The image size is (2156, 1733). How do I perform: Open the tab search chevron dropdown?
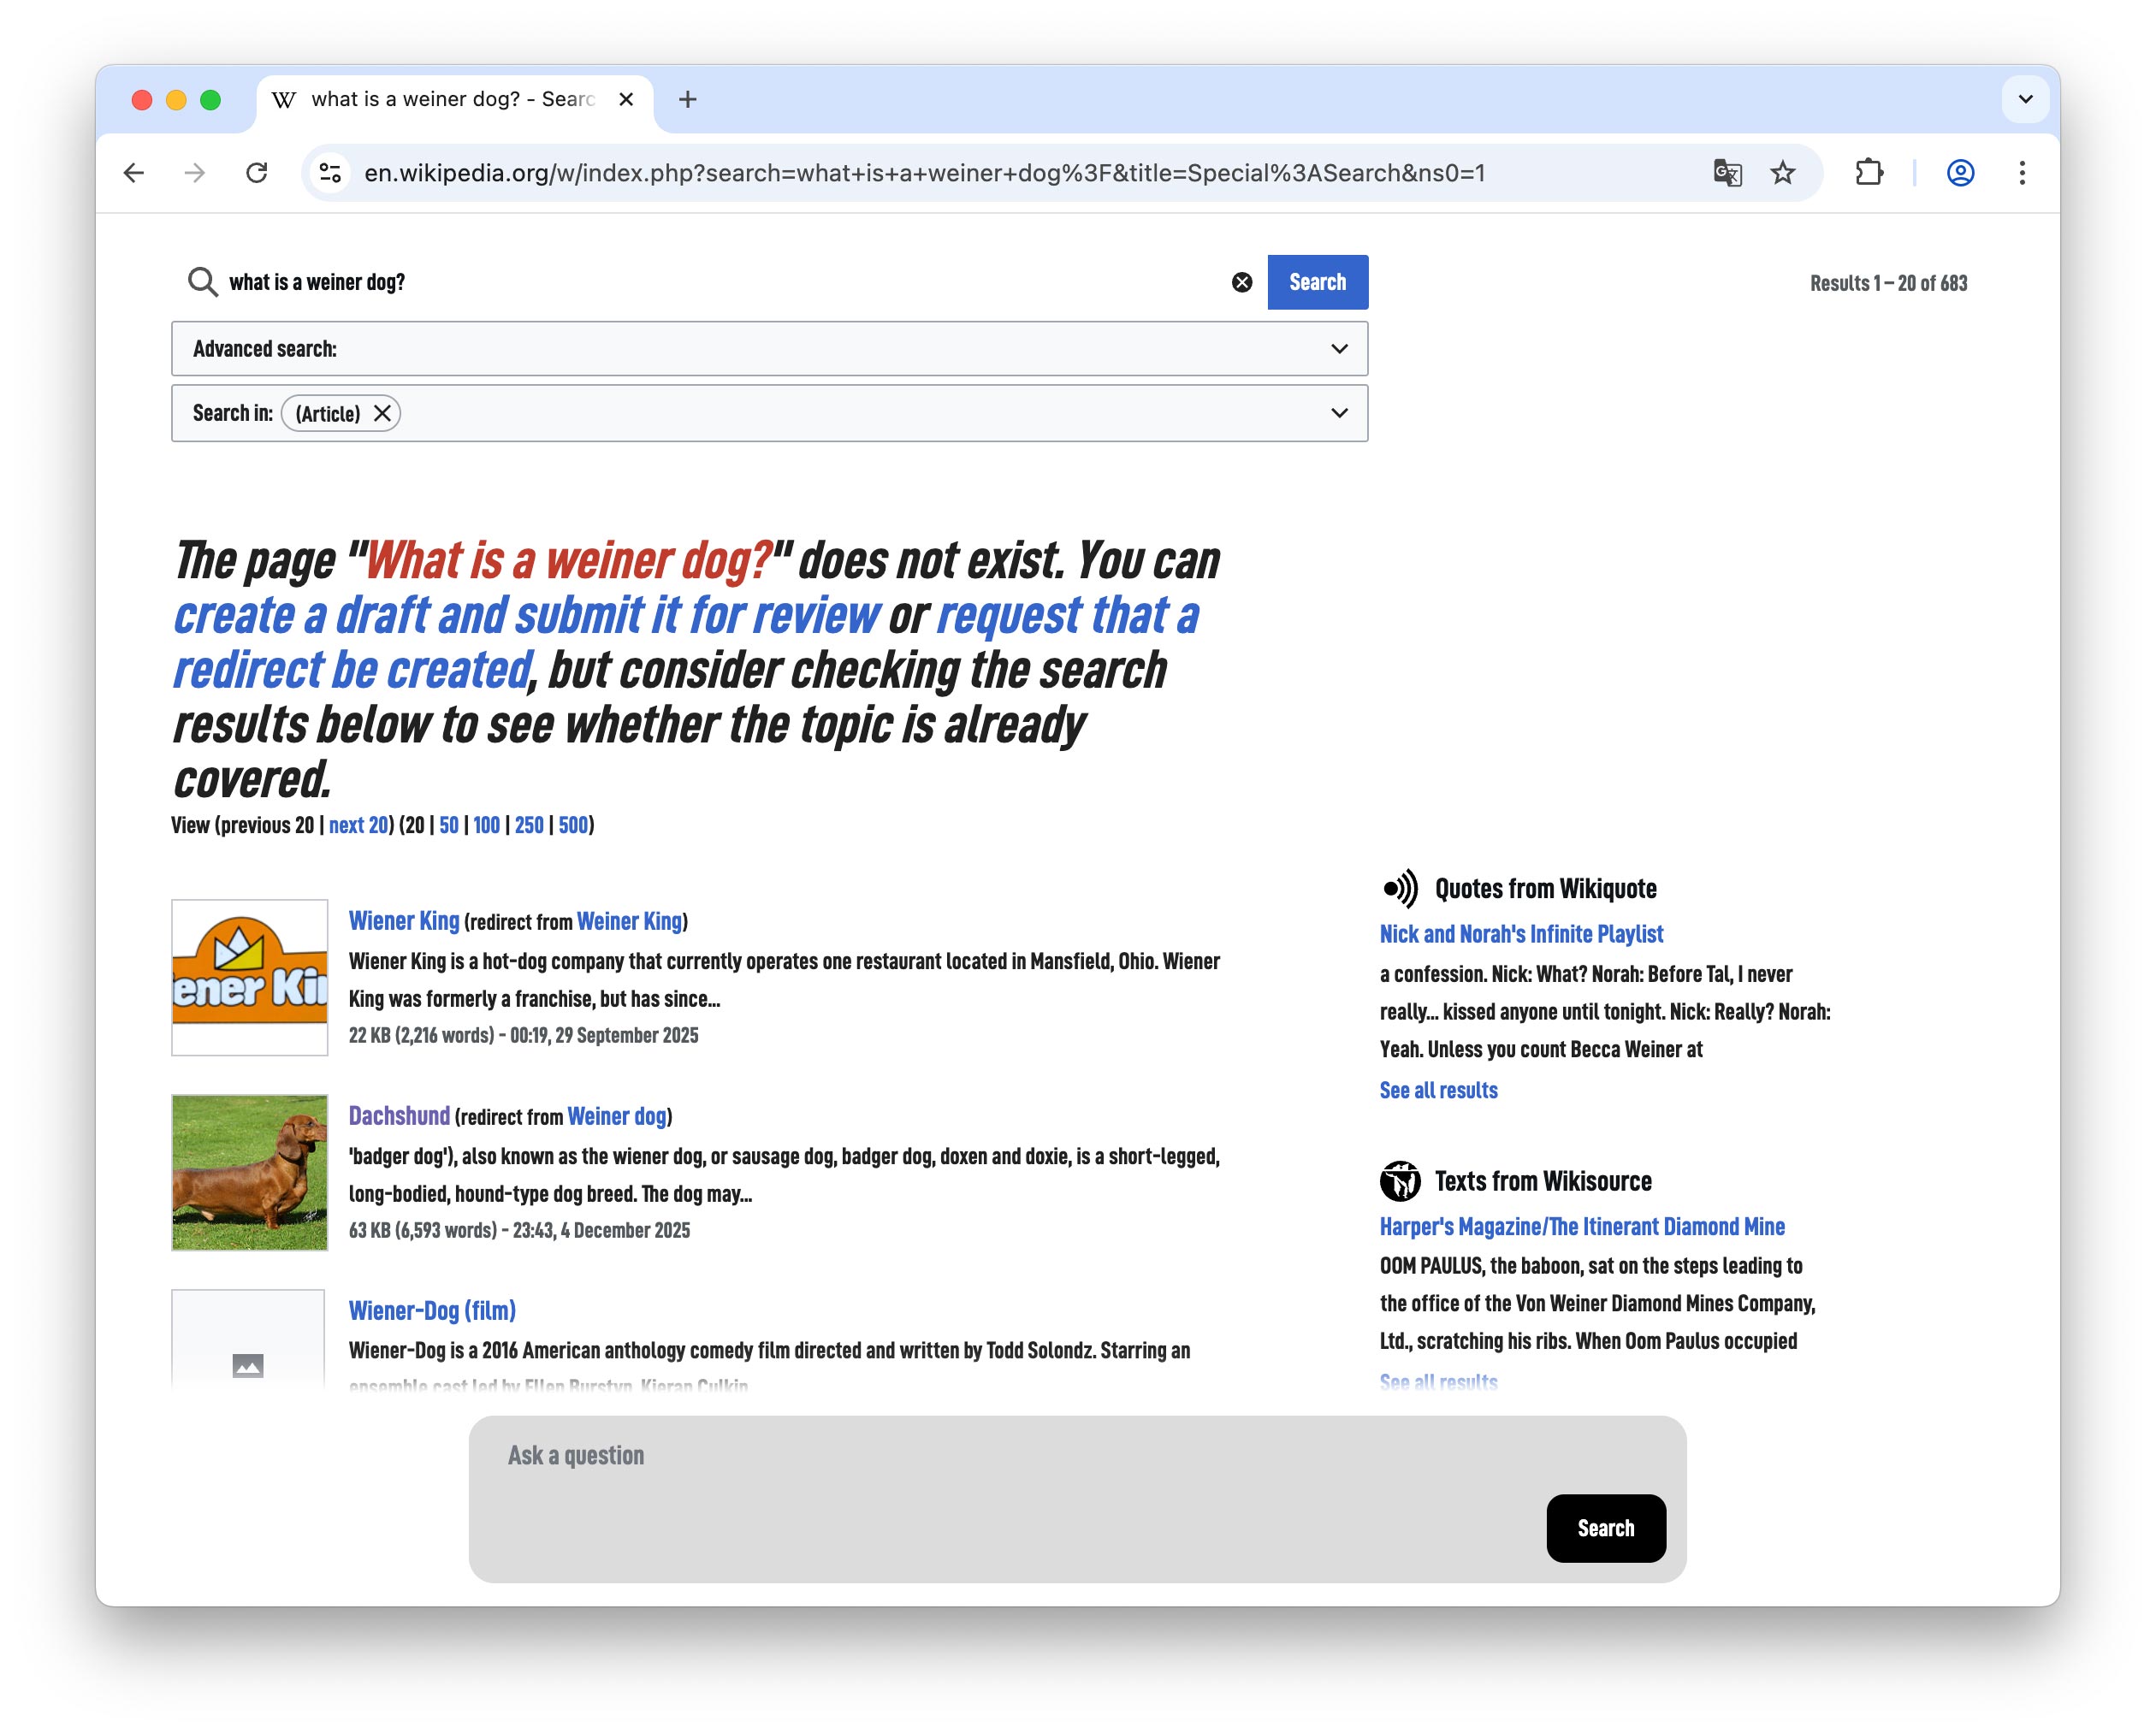click(x=2025, y=99)
